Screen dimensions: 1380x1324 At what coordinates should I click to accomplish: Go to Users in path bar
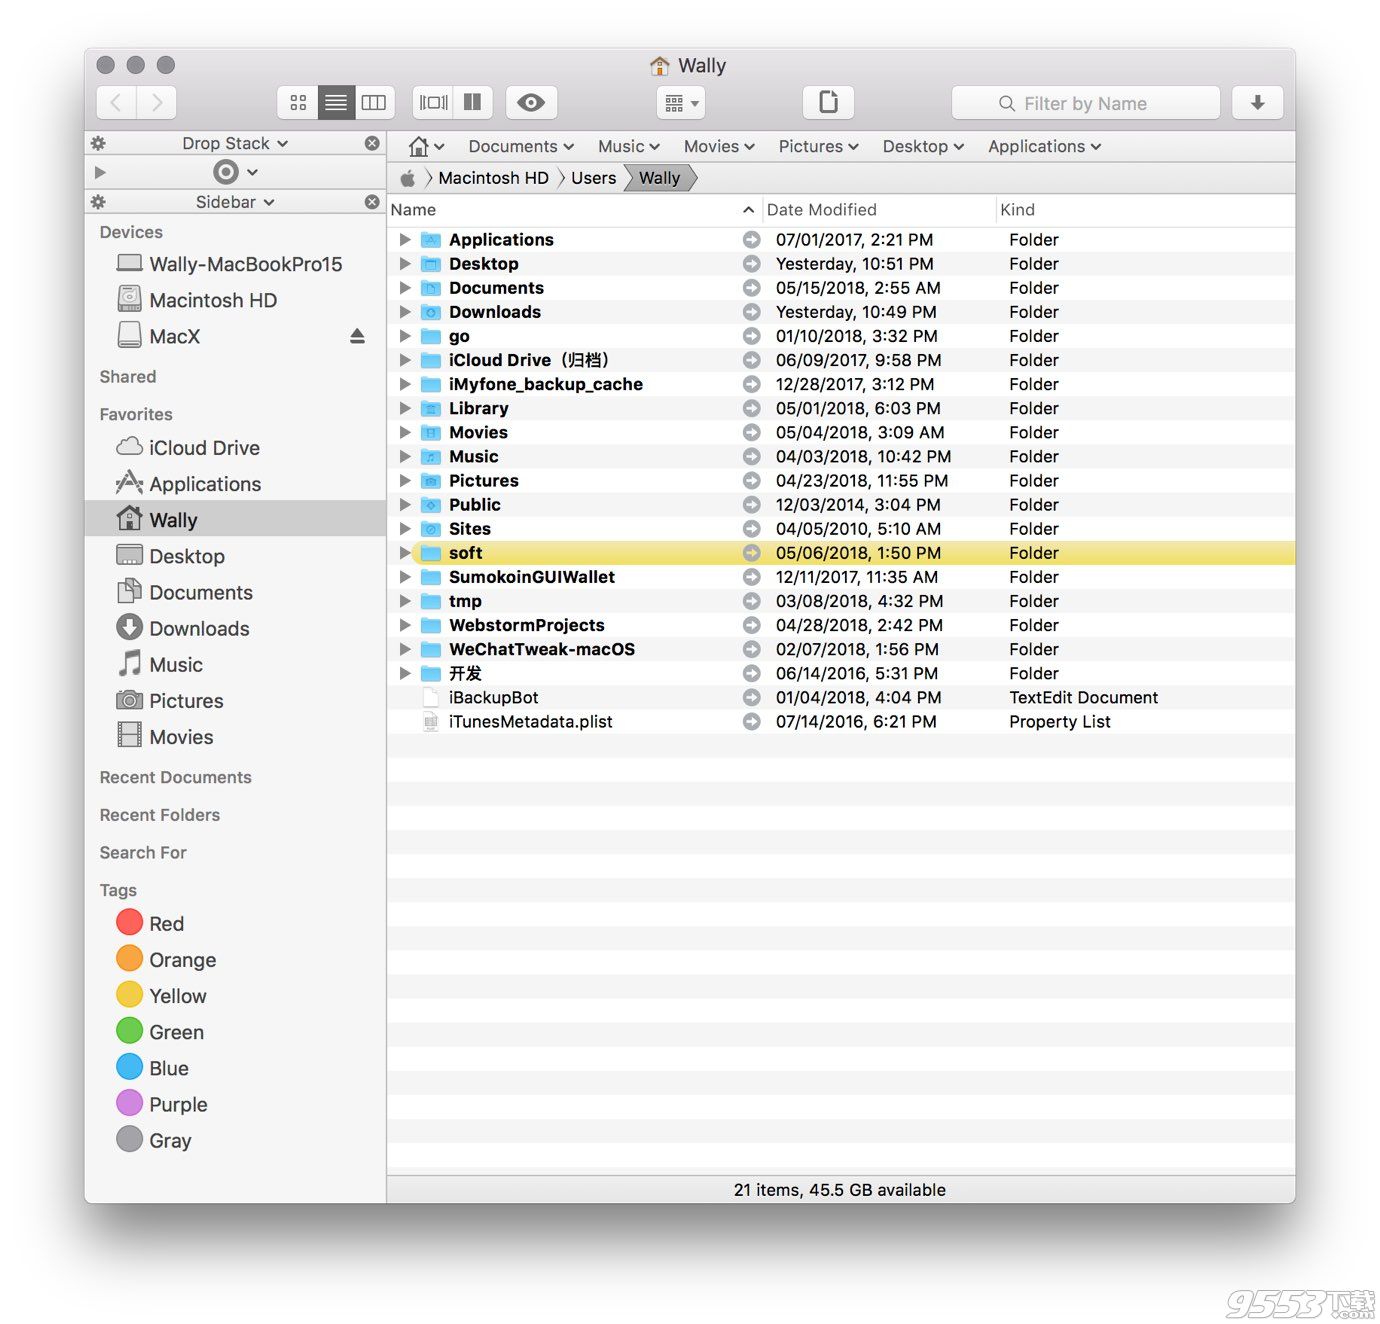[593, 178]
